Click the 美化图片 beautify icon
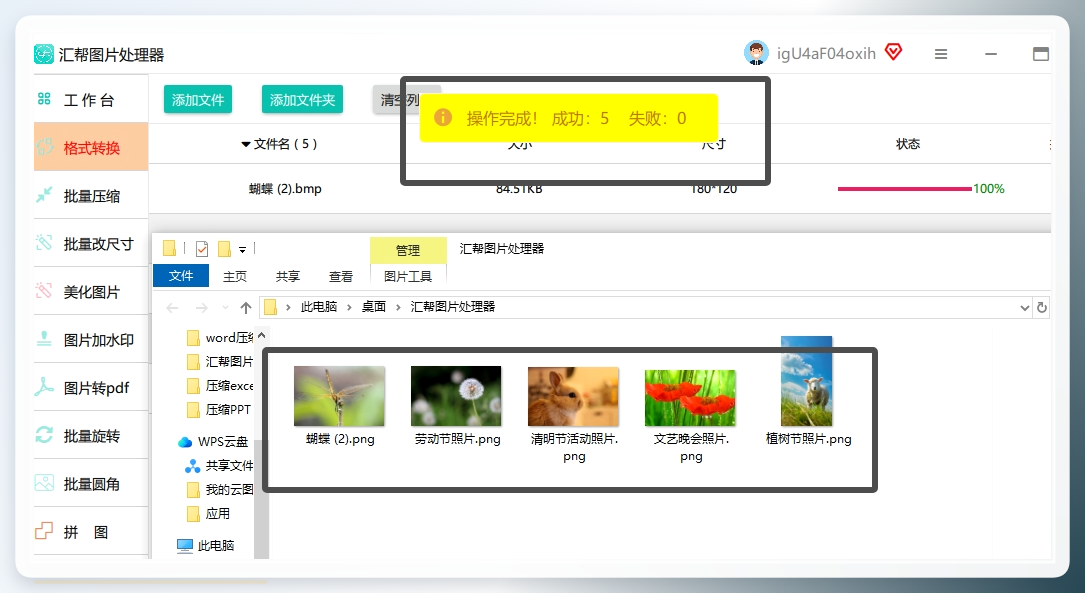This screenshot has width=1085, height=593. [x=44, y=291]
